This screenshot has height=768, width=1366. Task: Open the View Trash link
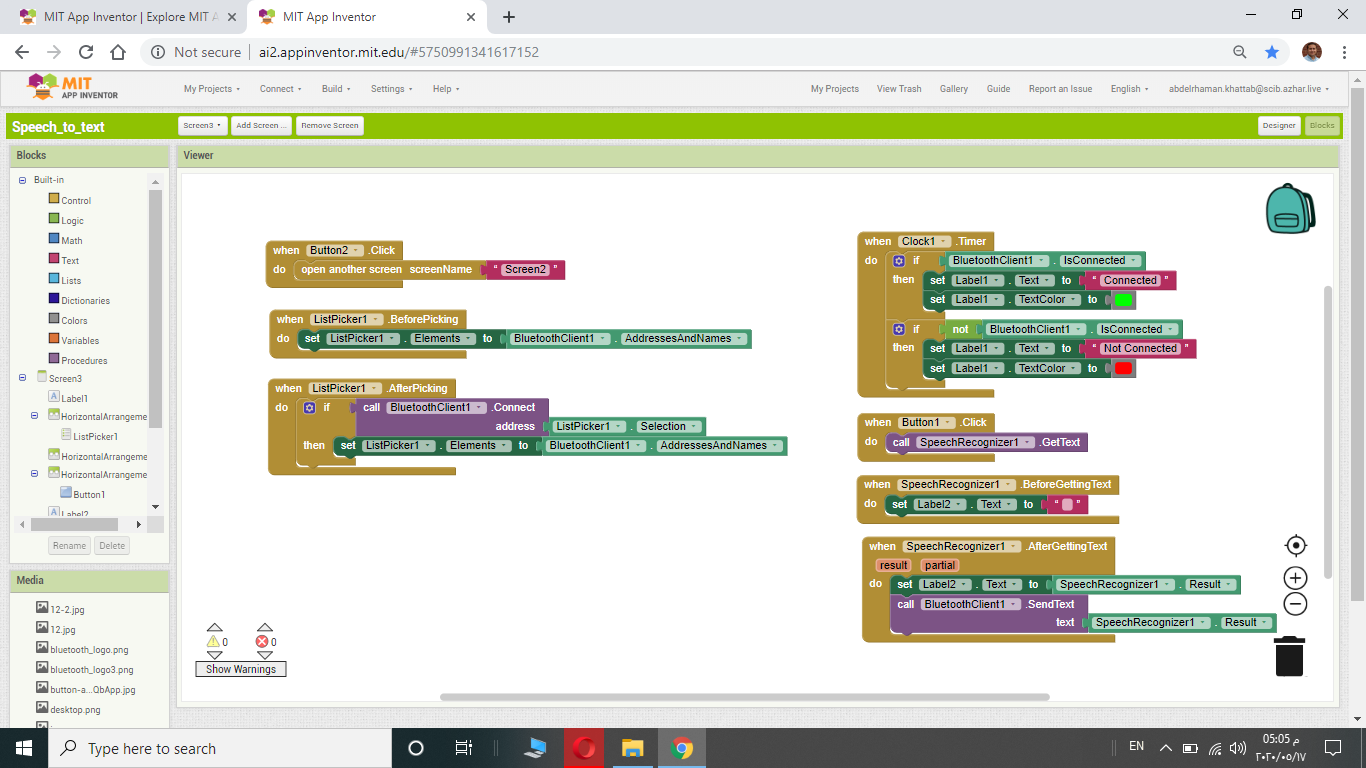coord(899,89)
